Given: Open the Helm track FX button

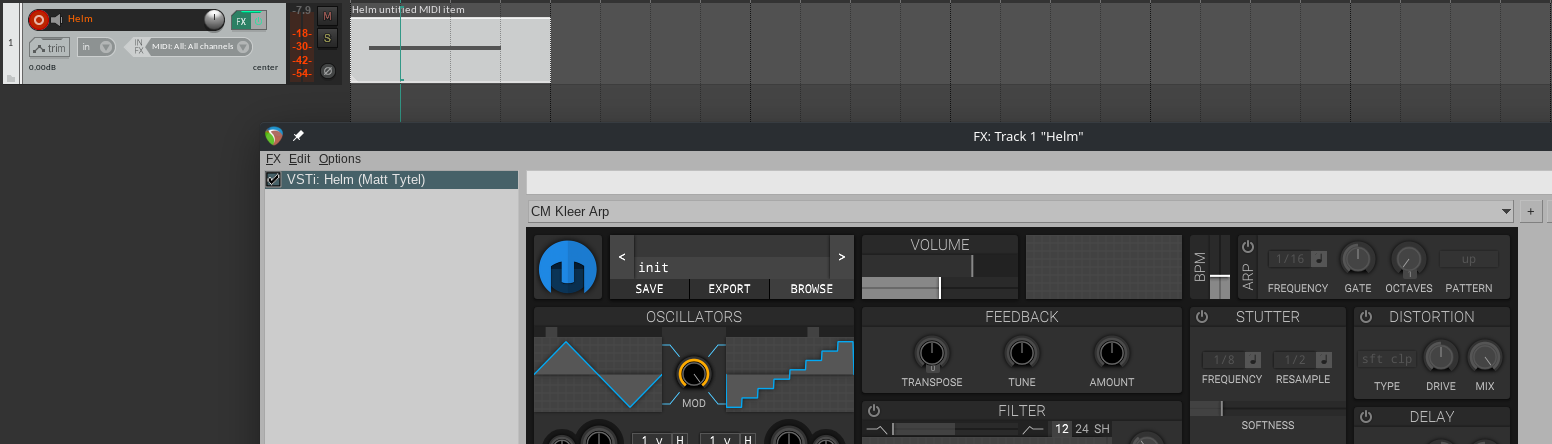Looking at the screenshot, I should (x=240, y=21).
